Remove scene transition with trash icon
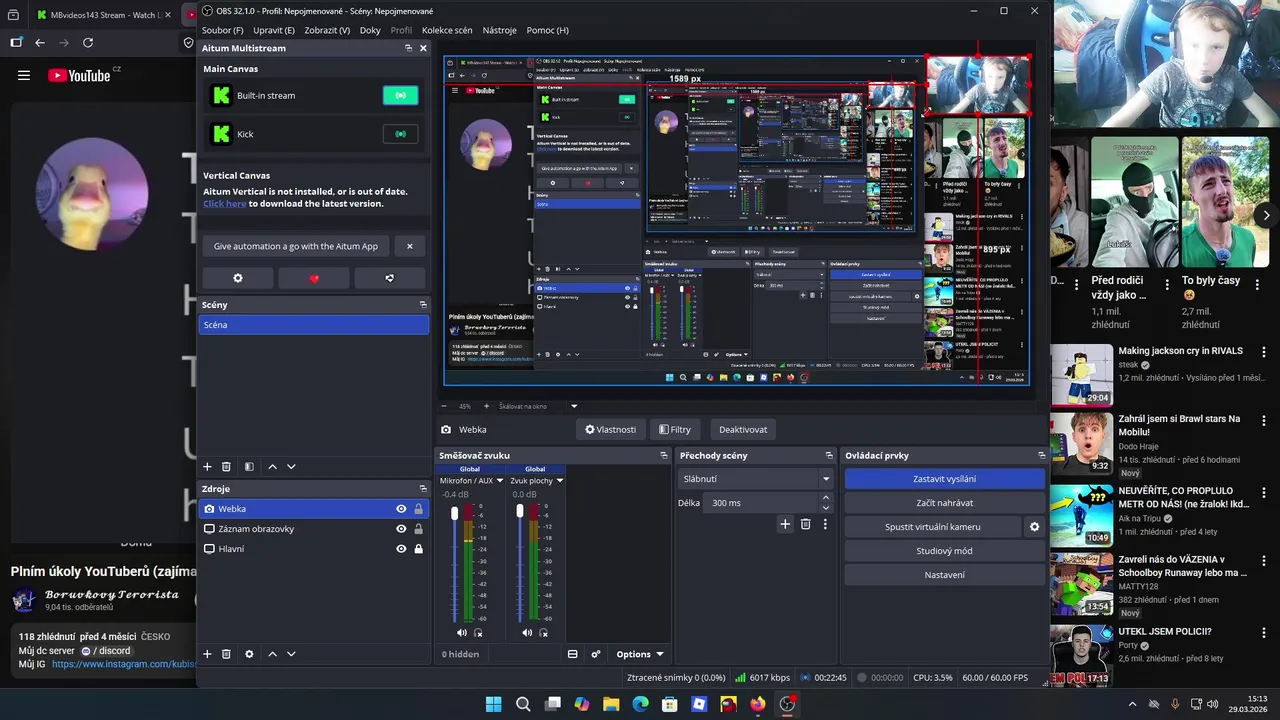Image resolution: width=1280 pixels, height=720 pixels. (805, 524)
